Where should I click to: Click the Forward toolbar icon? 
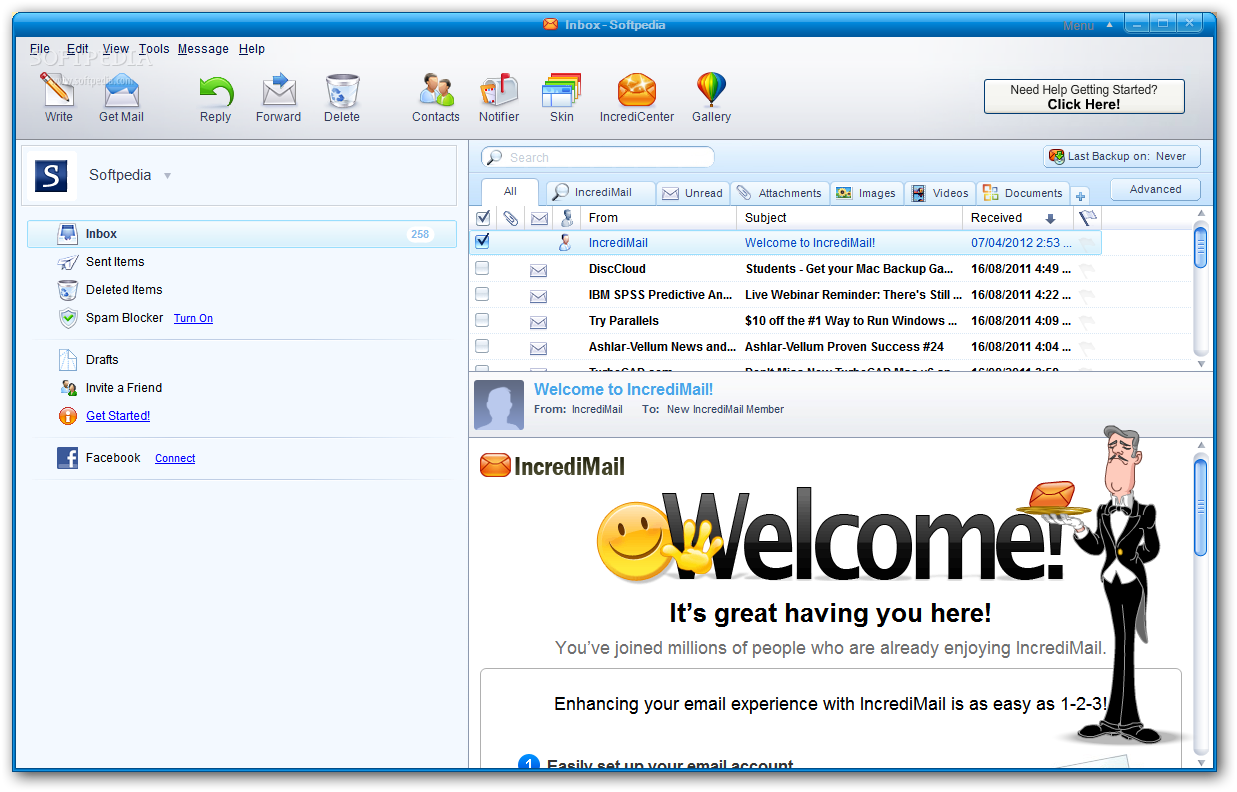(x=279, y=90)
